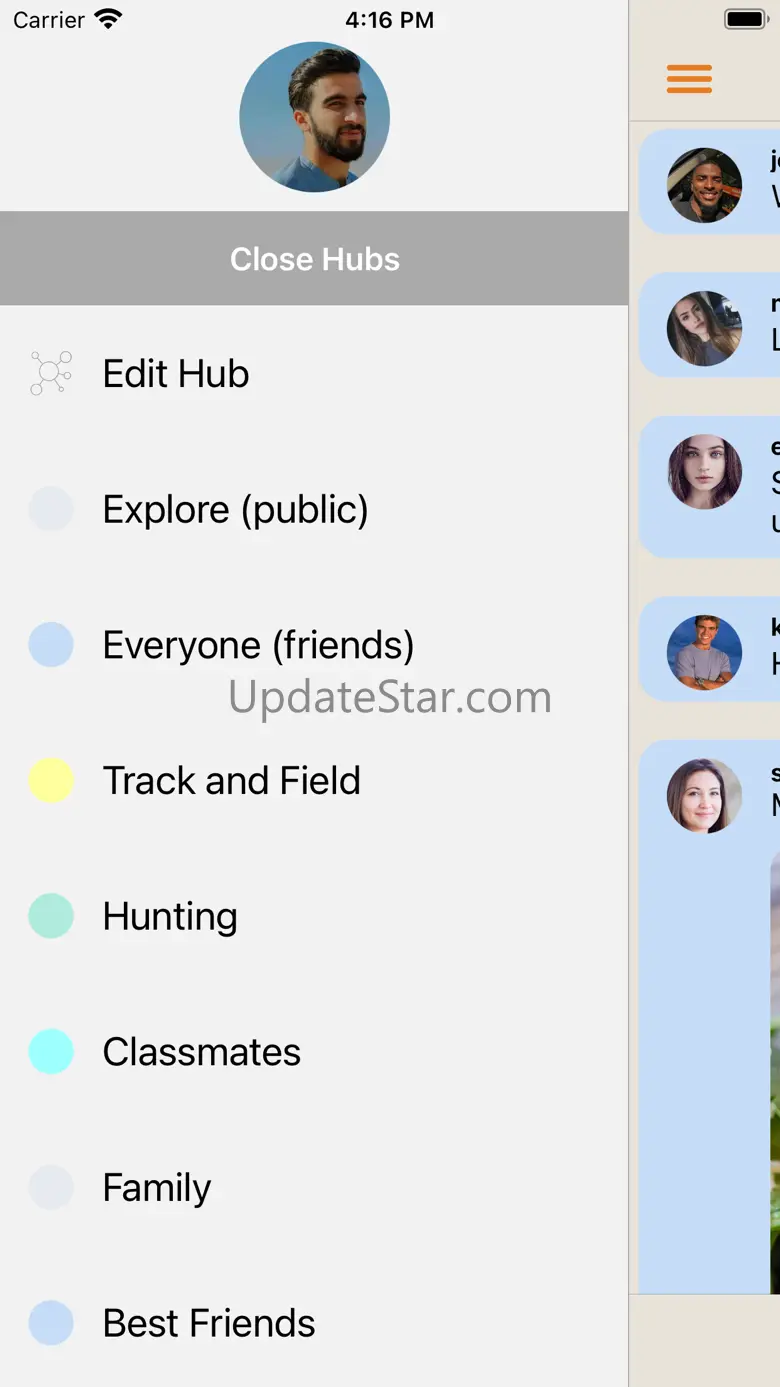Click the green Hunting color dot

pos(51,916)
